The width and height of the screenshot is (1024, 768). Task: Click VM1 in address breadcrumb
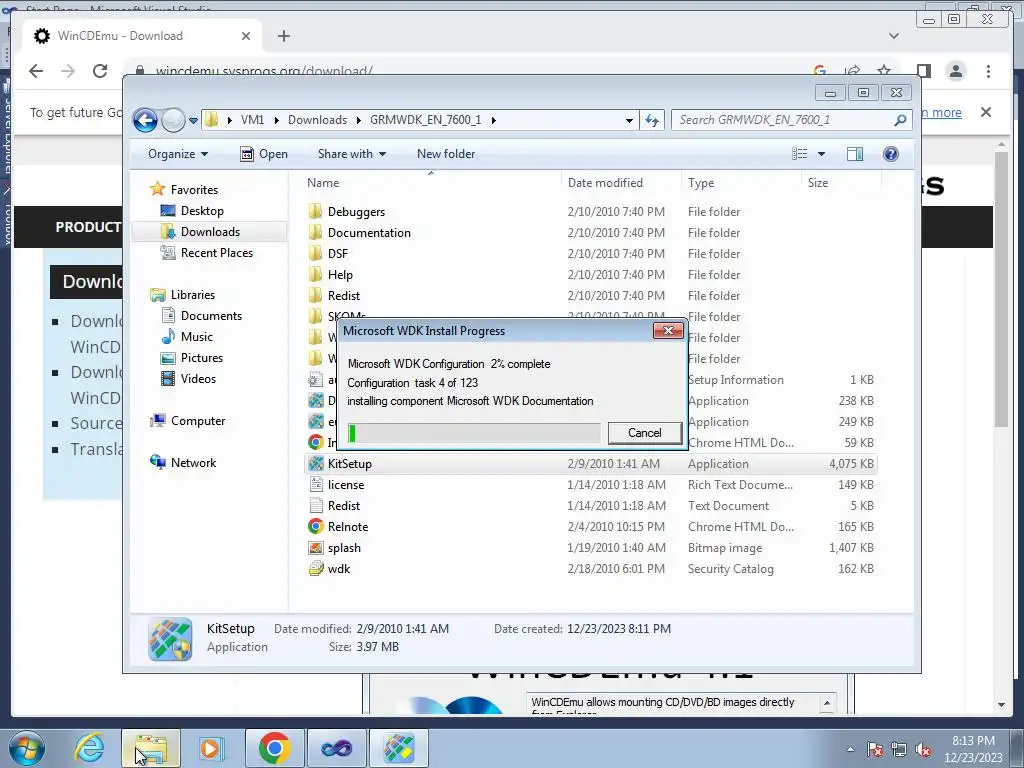point(252,120)
